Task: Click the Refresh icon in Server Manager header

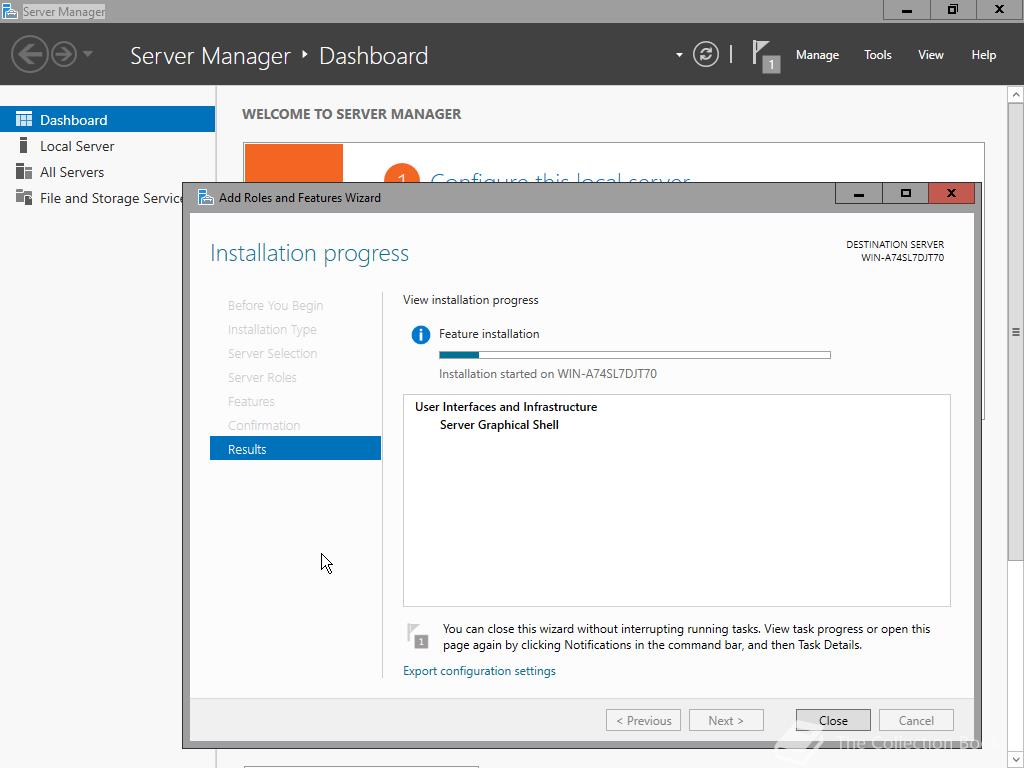Action: 705,54
